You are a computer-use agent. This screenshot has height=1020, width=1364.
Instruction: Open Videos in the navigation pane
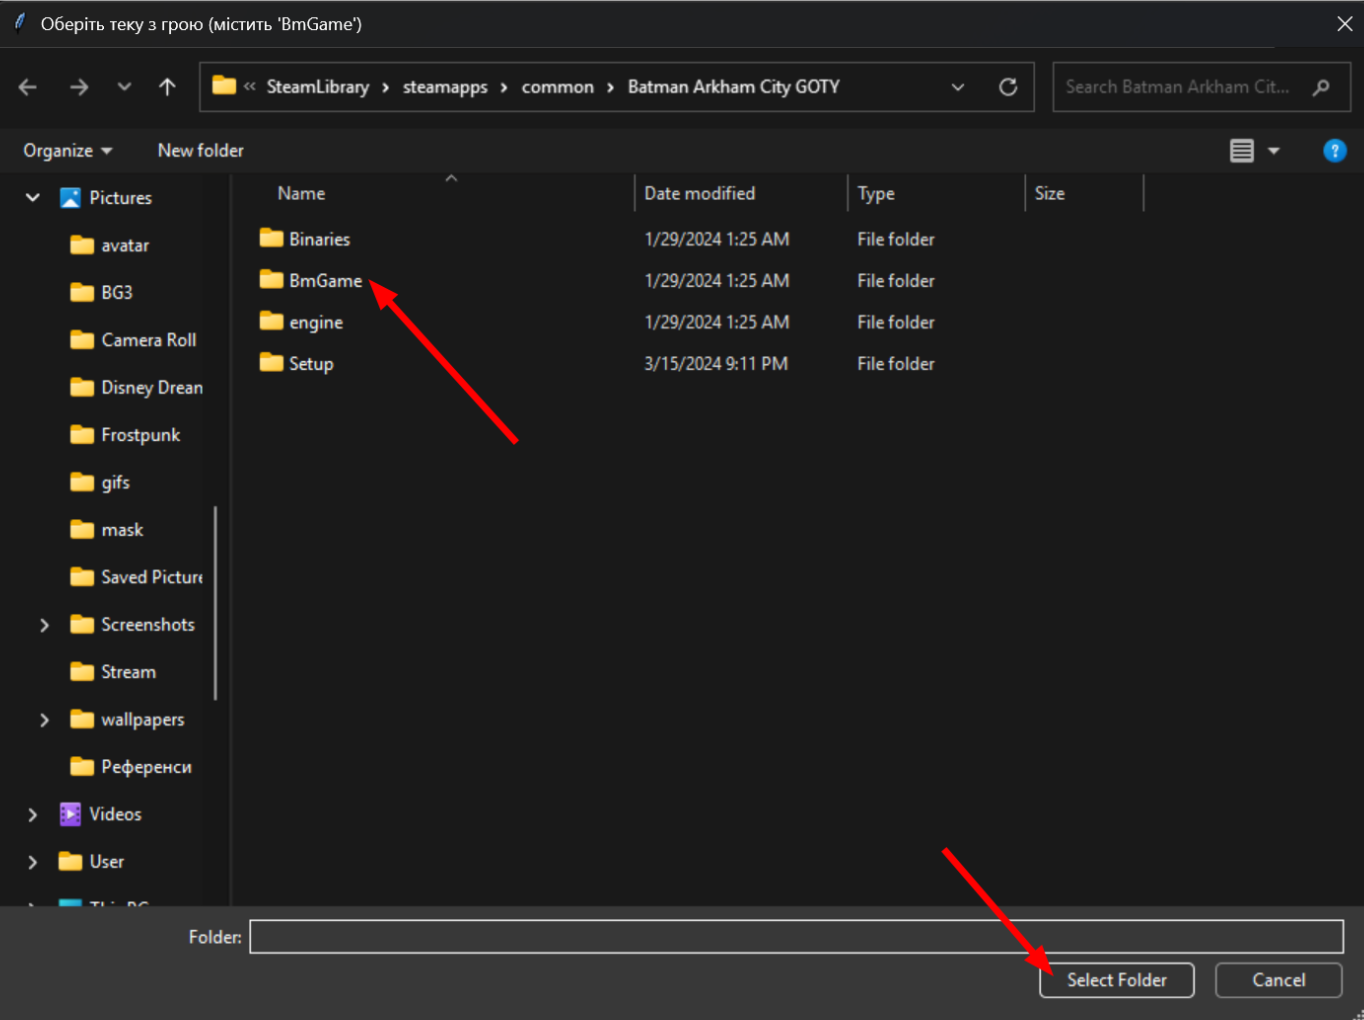(116, 814)
